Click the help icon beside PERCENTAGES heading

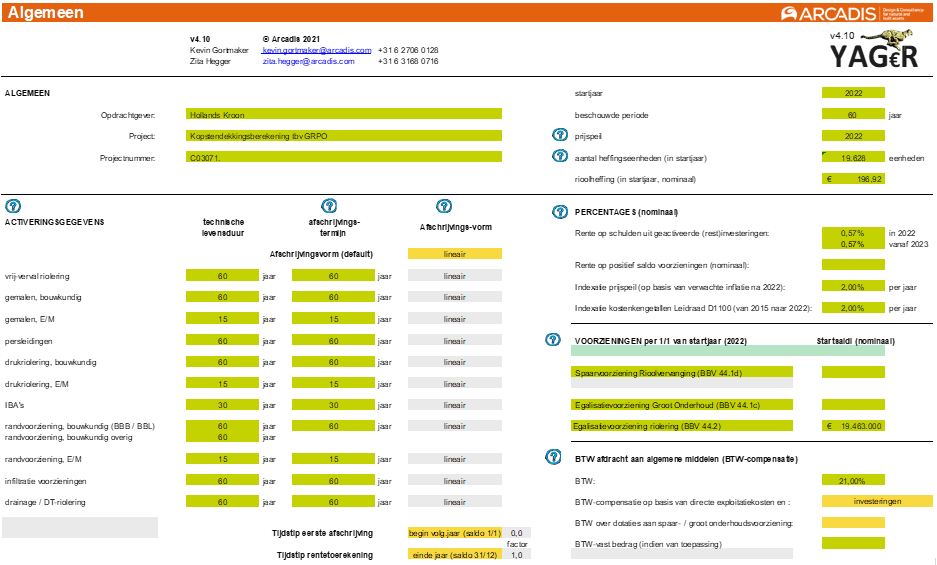click(x=560, y=211)
